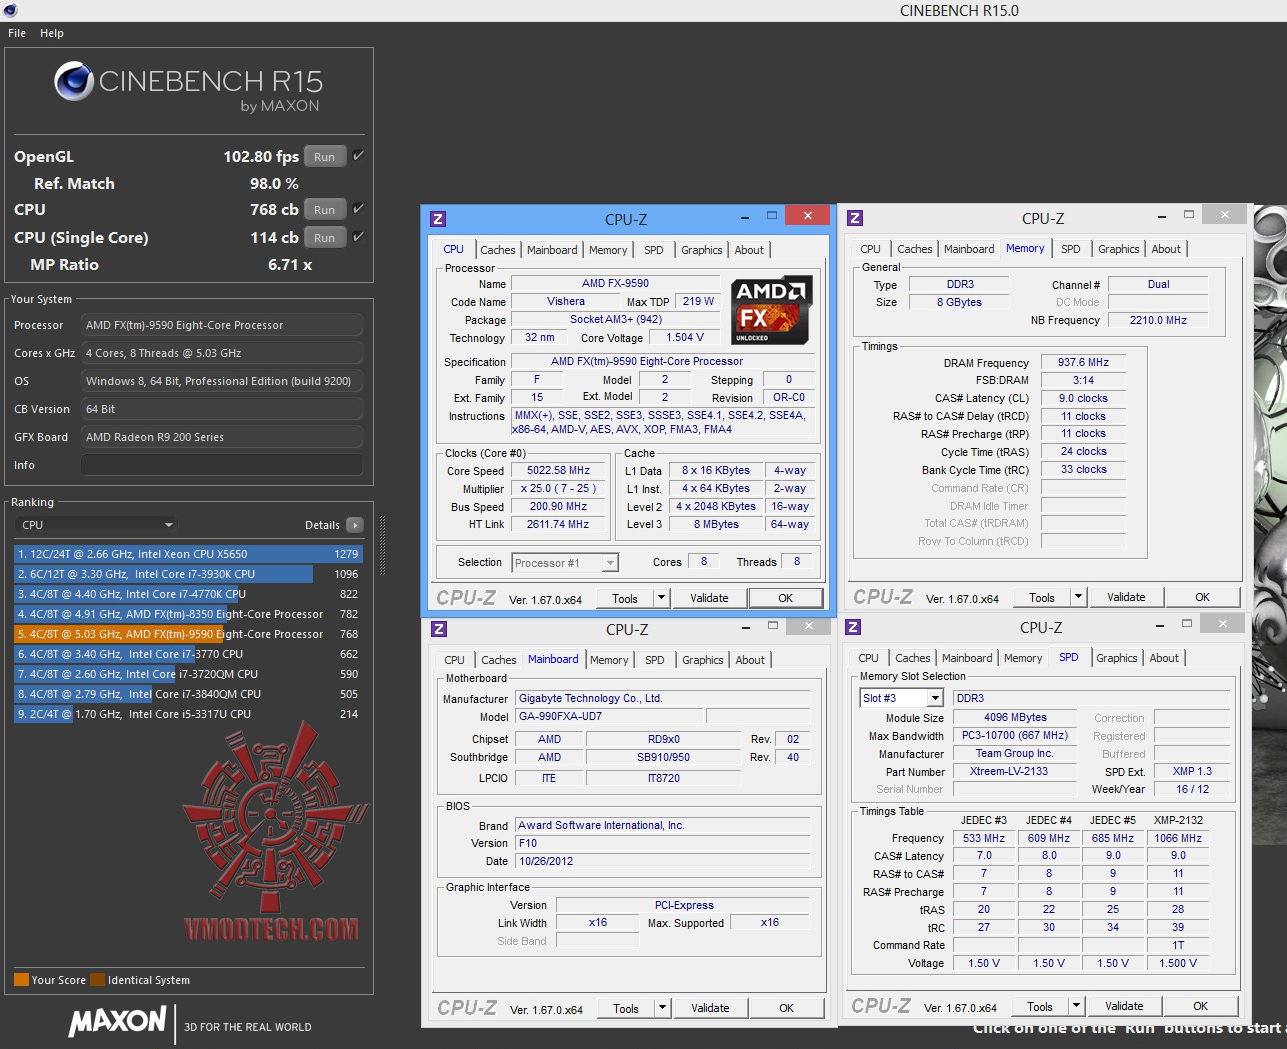Open ranking Details arrow button
Image resolution: width=1287 pixels, height=1049 pixels.
tap(354, 525)
